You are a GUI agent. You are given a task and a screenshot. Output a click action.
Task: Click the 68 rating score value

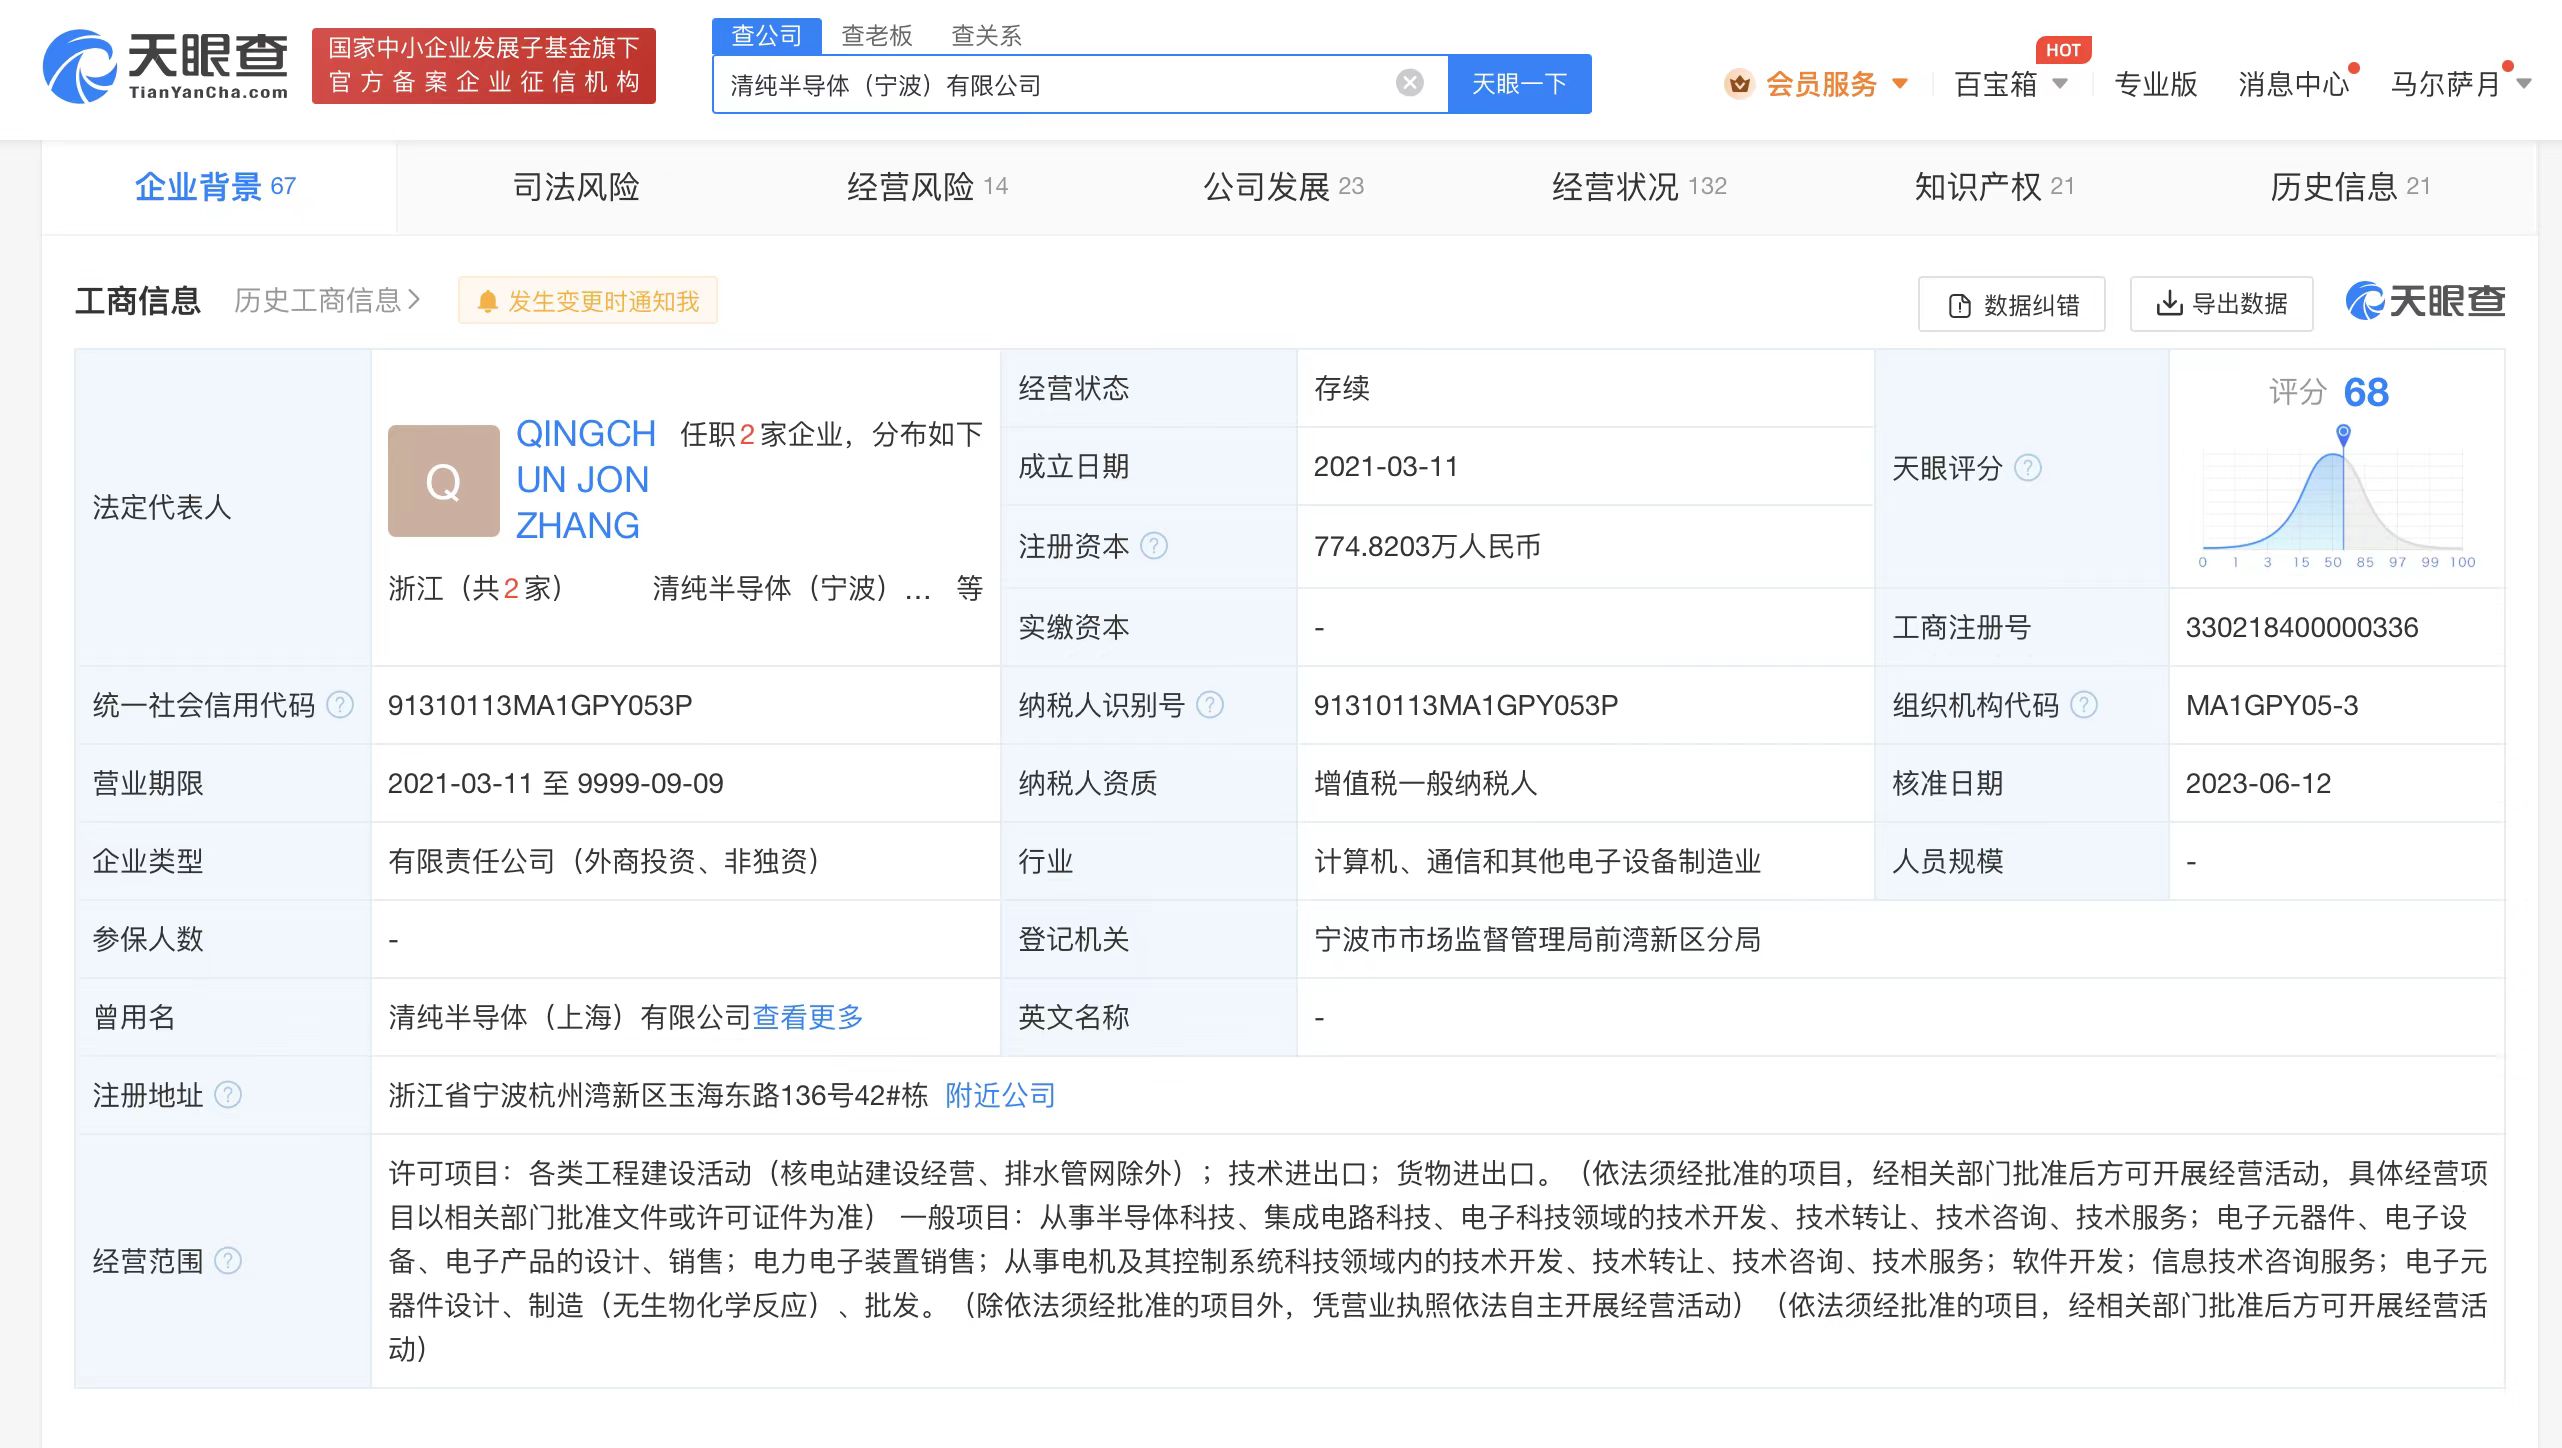(x=2366, y=392)
